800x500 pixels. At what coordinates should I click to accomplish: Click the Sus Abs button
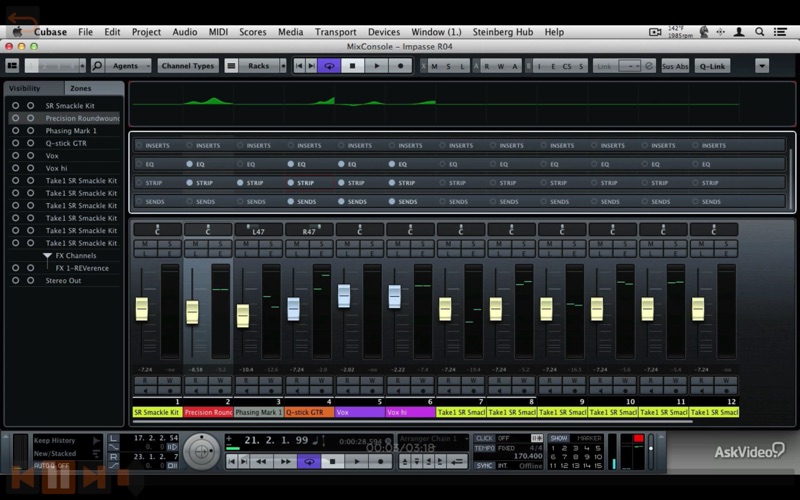click(675, 66)
